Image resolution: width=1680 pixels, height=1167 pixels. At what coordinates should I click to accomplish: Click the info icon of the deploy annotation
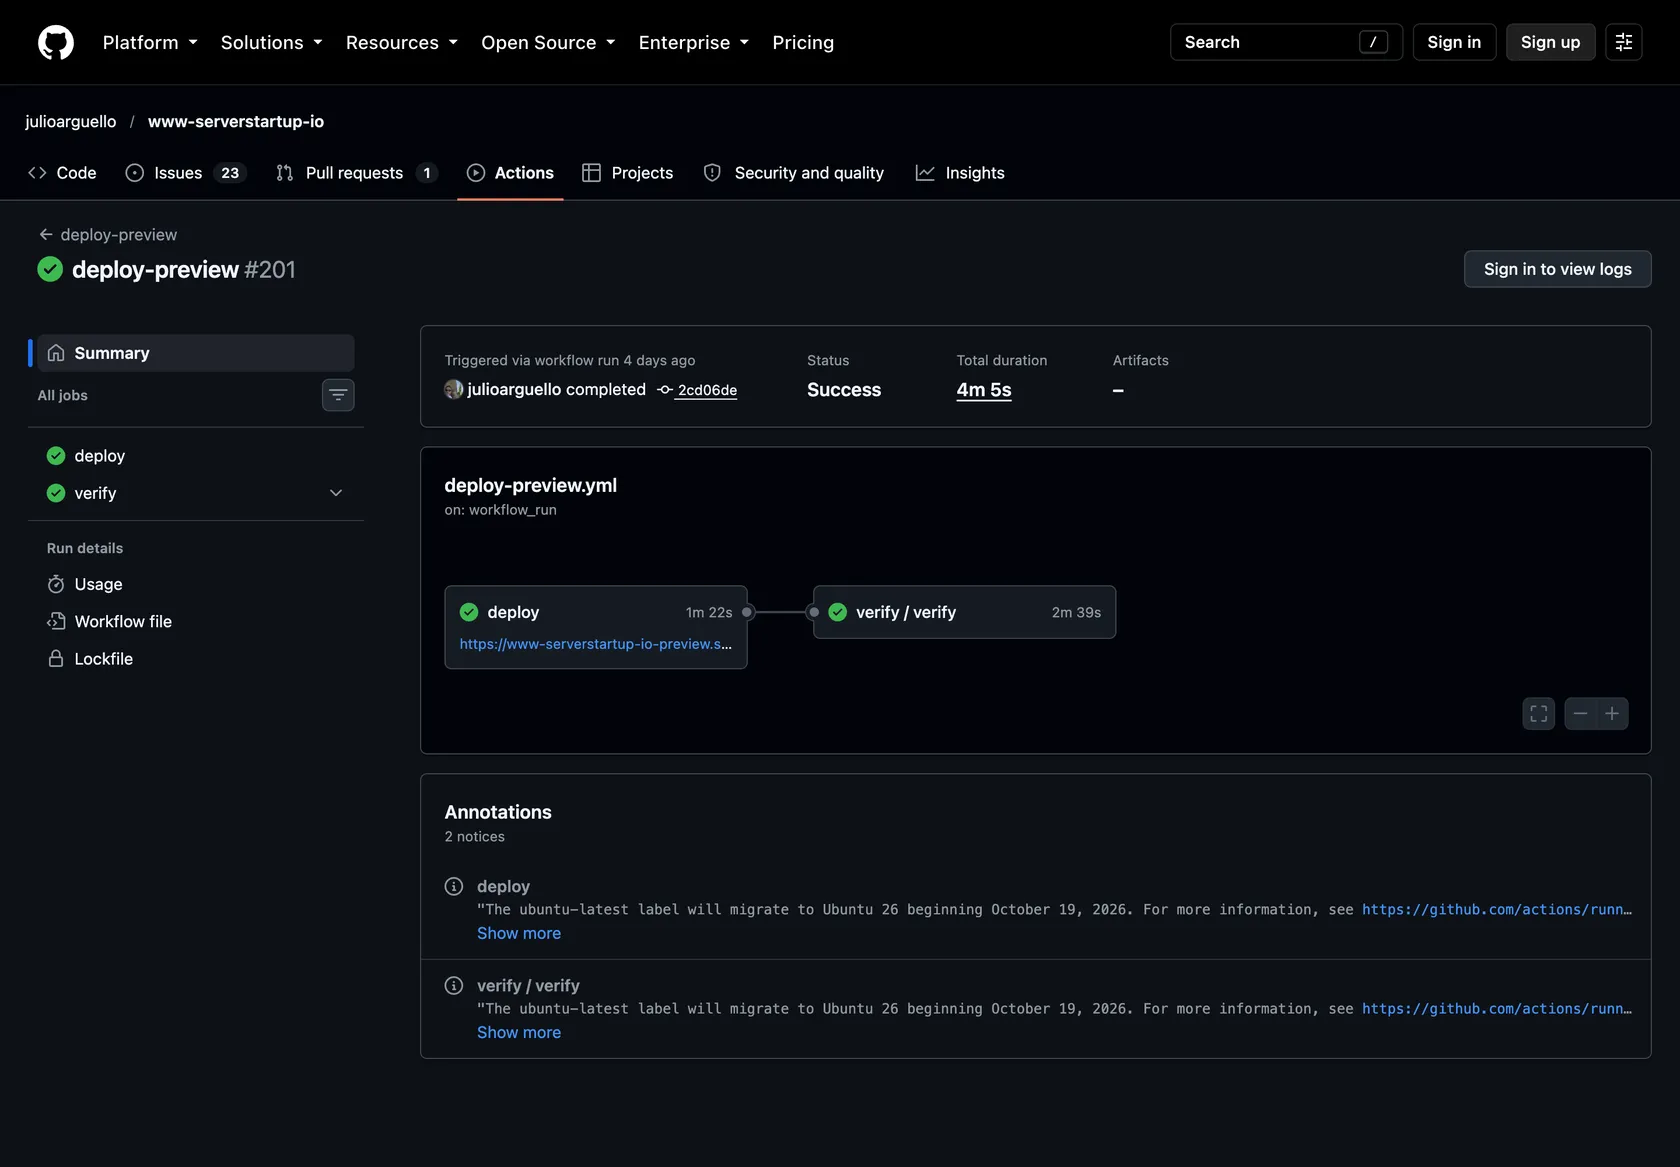click(454, 886)
